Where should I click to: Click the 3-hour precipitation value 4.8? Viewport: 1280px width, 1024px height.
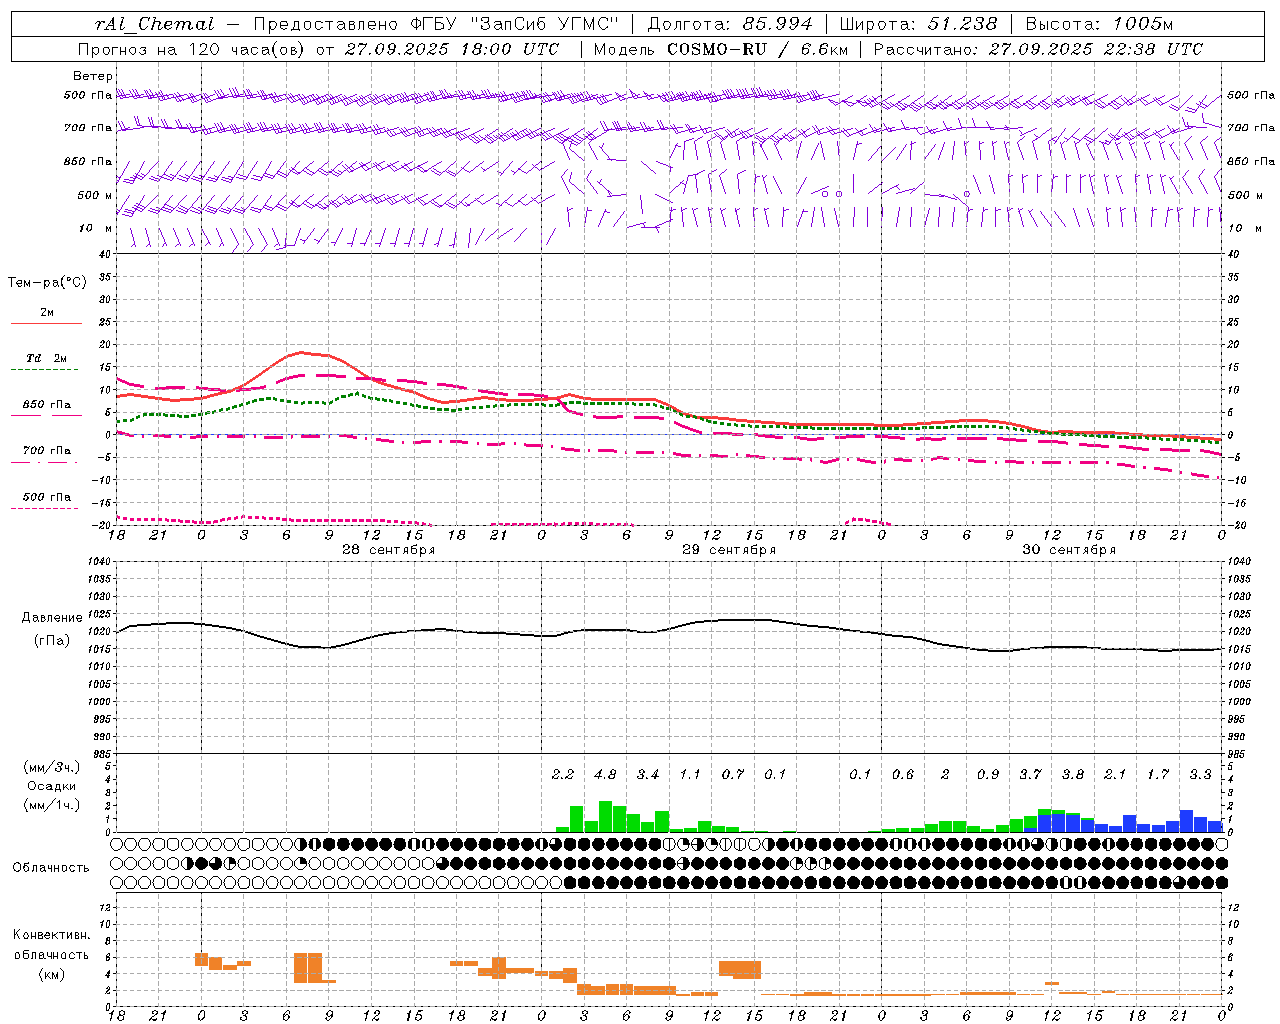coord(605,774)
